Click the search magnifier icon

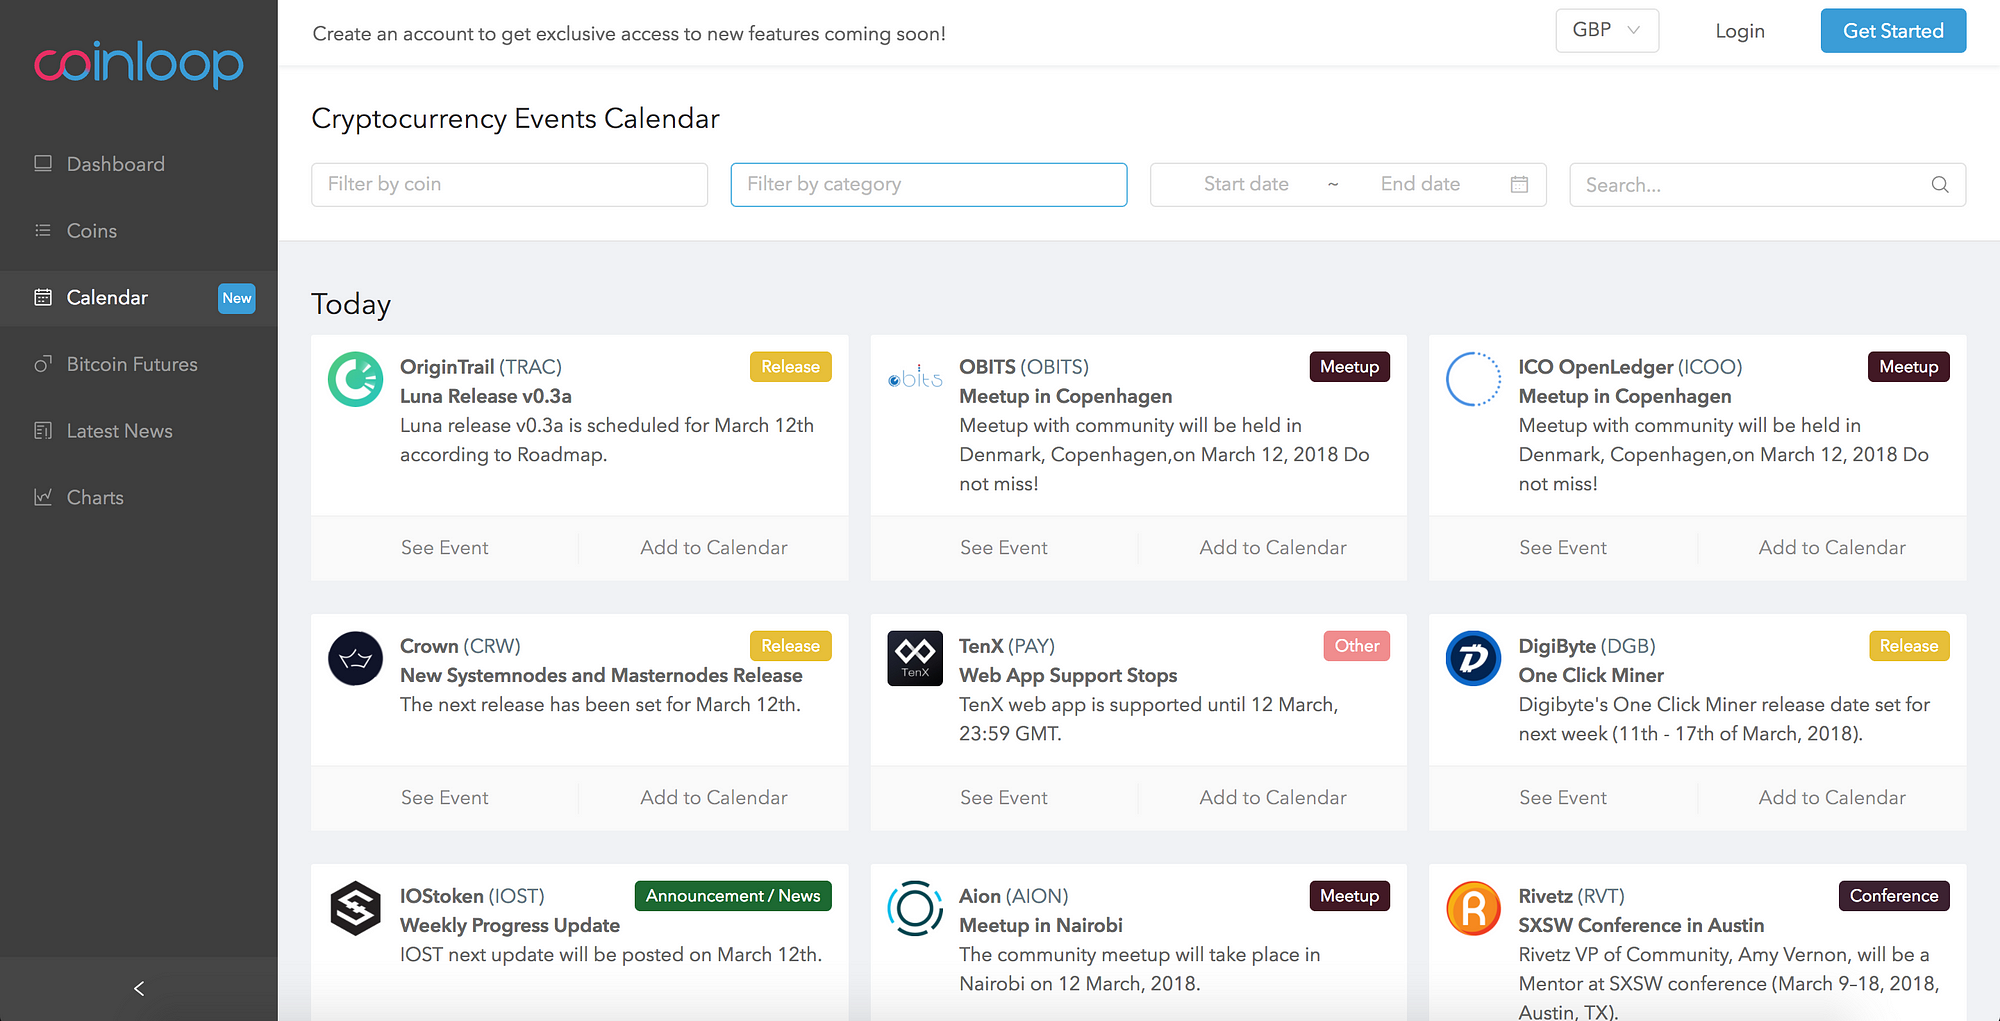pyautogui.click(x=1940, y=184)
